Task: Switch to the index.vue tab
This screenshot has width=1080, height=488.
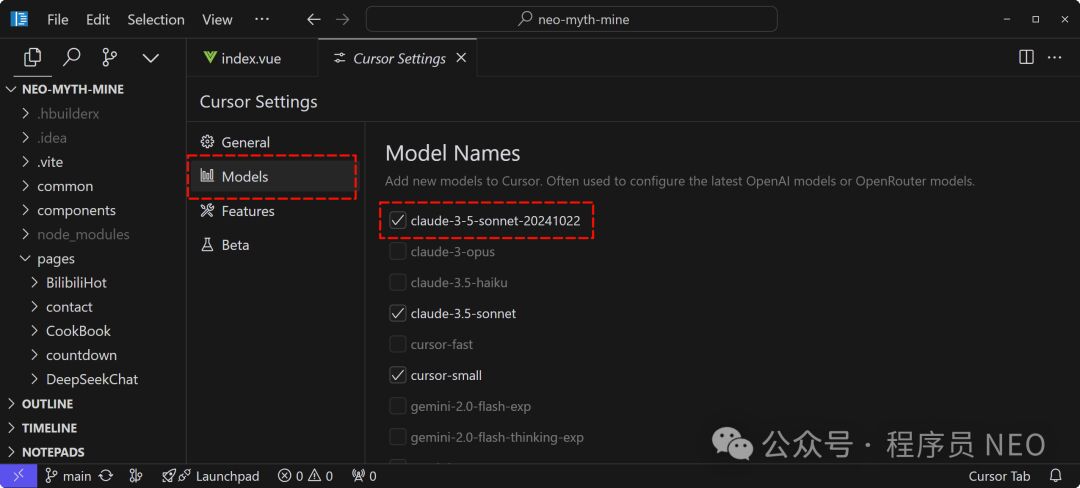Action: point(250,58)
